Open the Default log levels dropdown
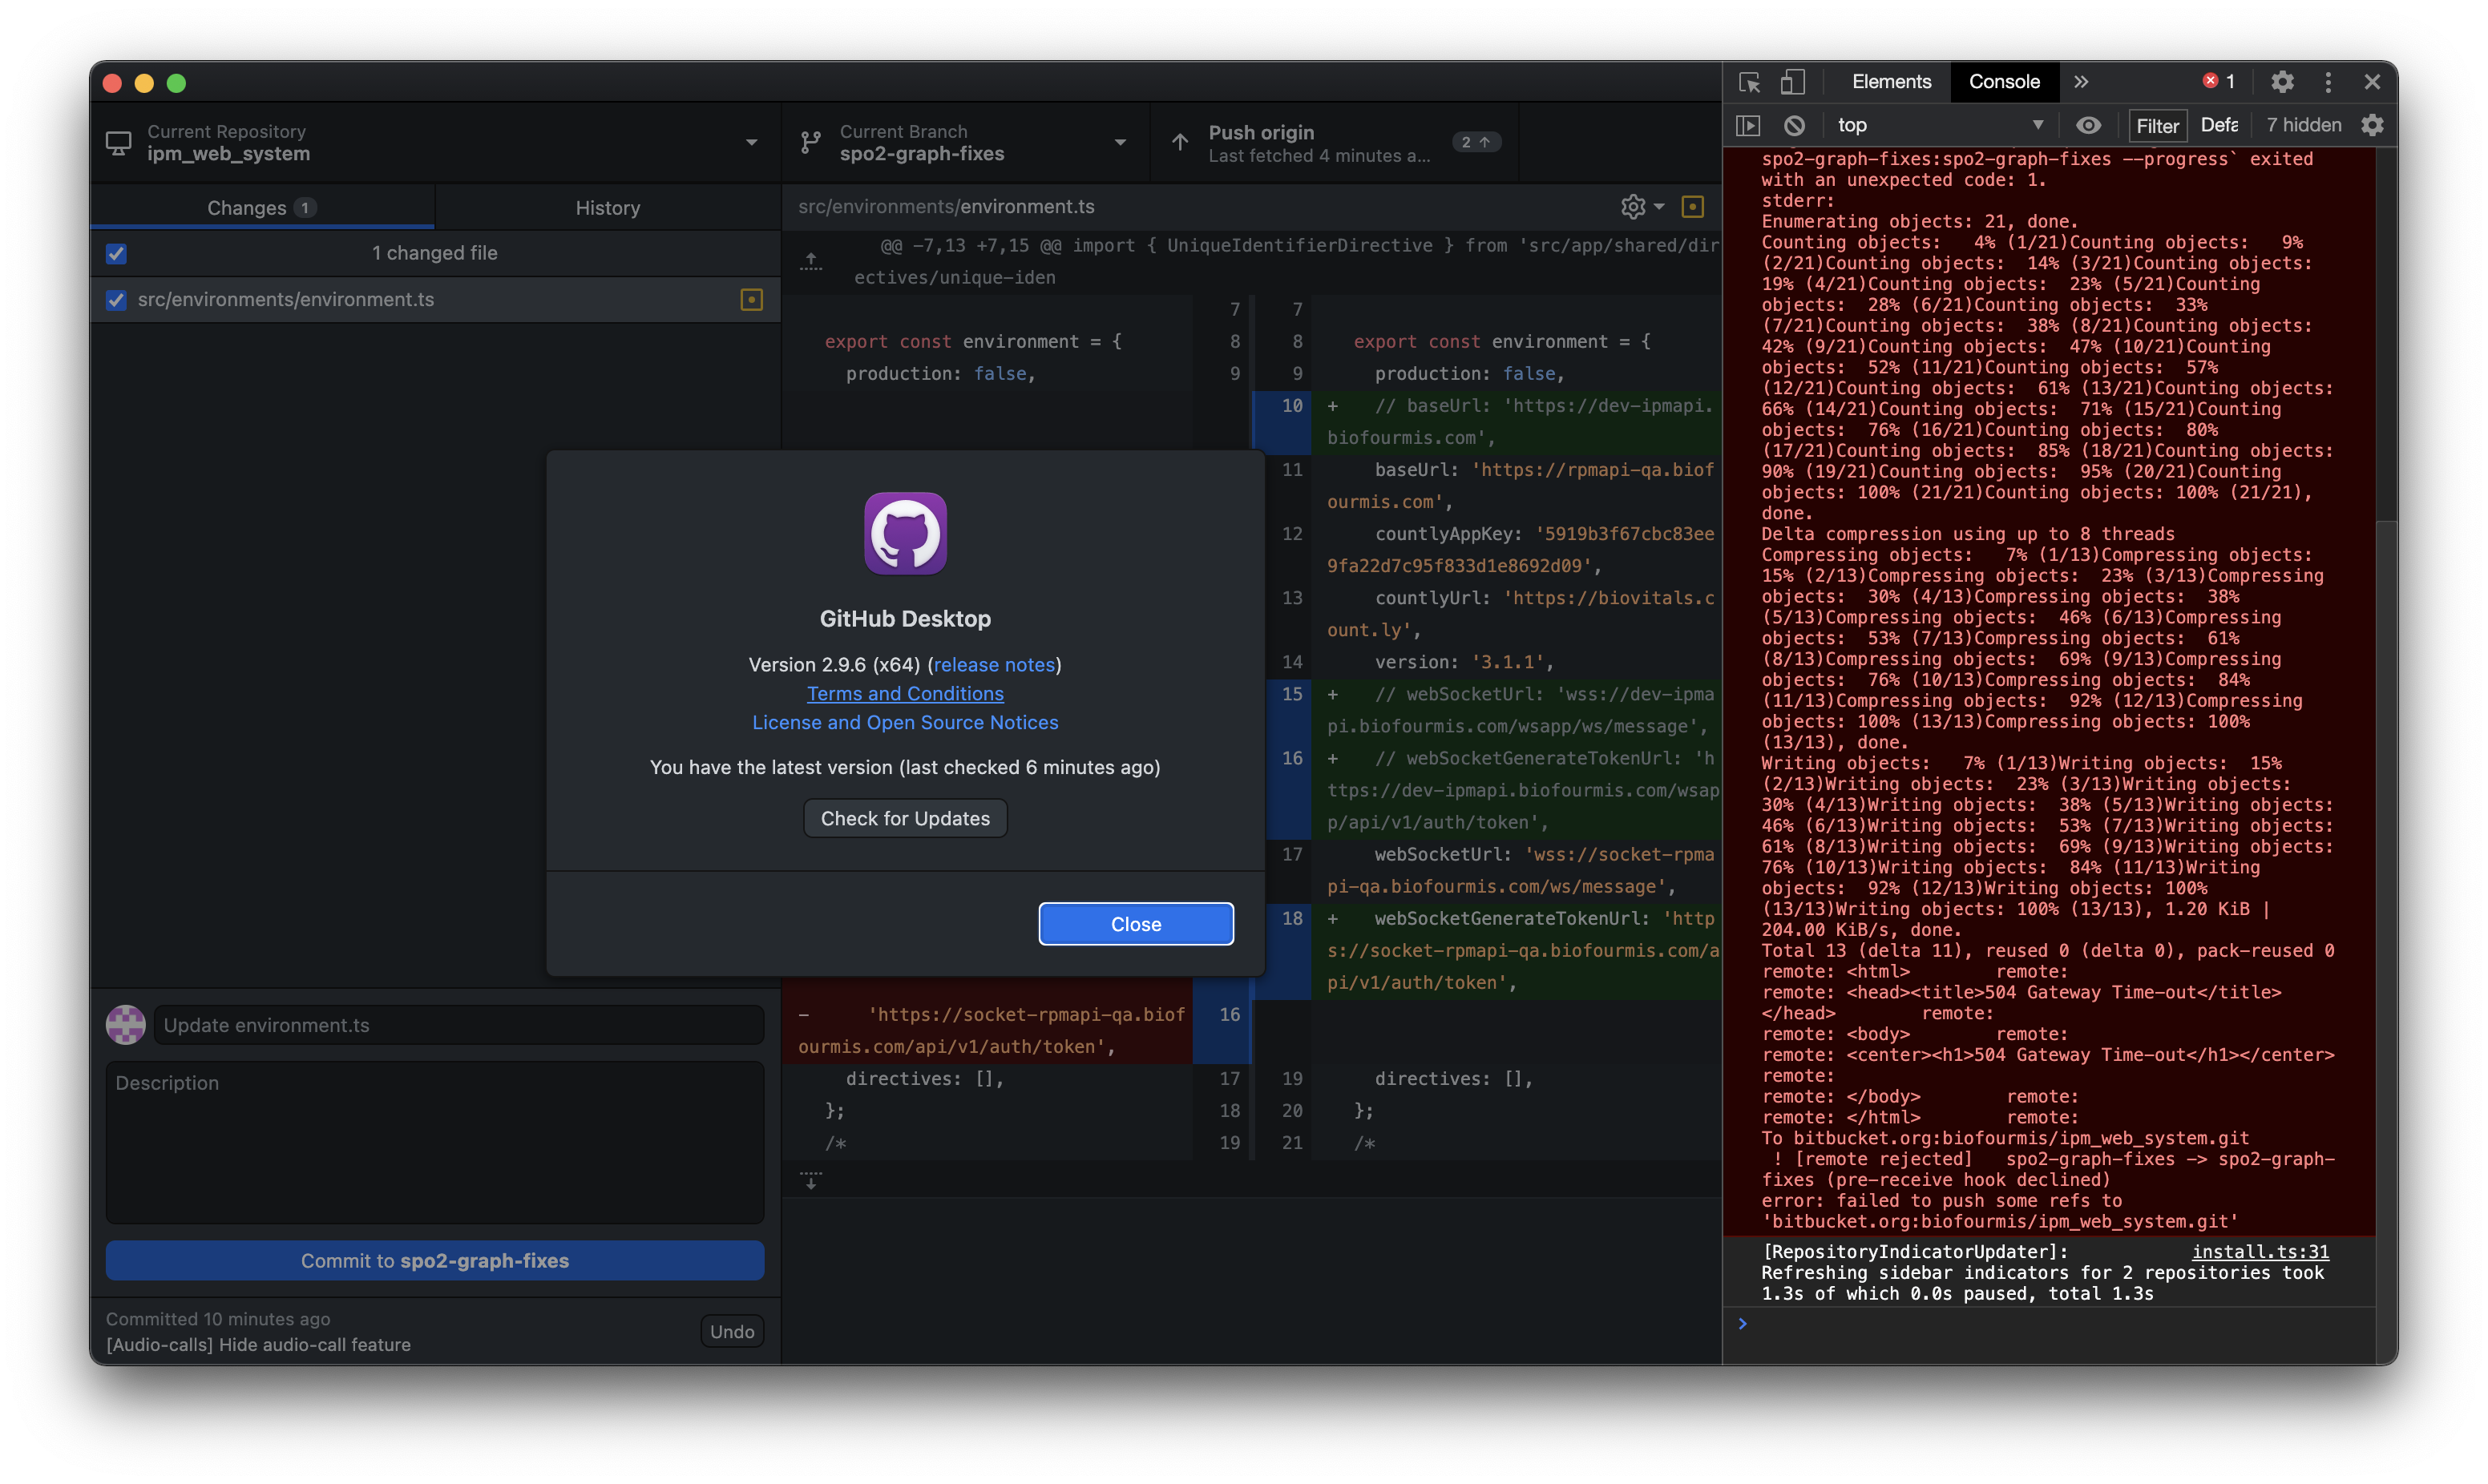The image size is (2488, 1484). pos(2219,125)
